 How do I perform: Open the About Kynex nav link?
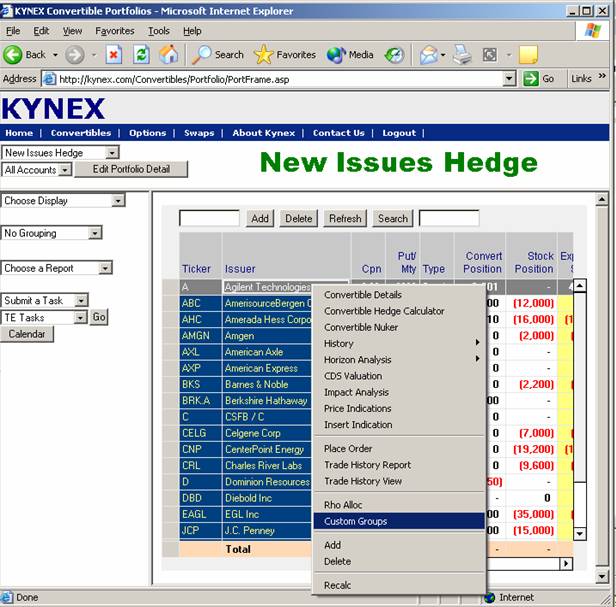264,133
